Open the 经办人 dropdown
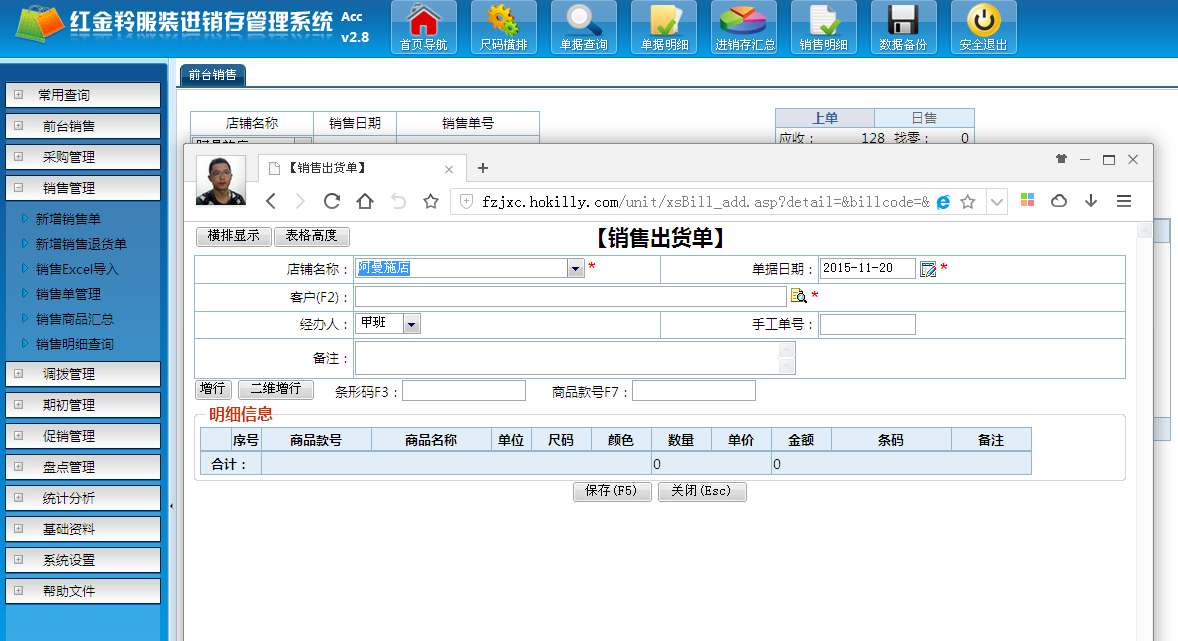 click(x=411, y=324)
